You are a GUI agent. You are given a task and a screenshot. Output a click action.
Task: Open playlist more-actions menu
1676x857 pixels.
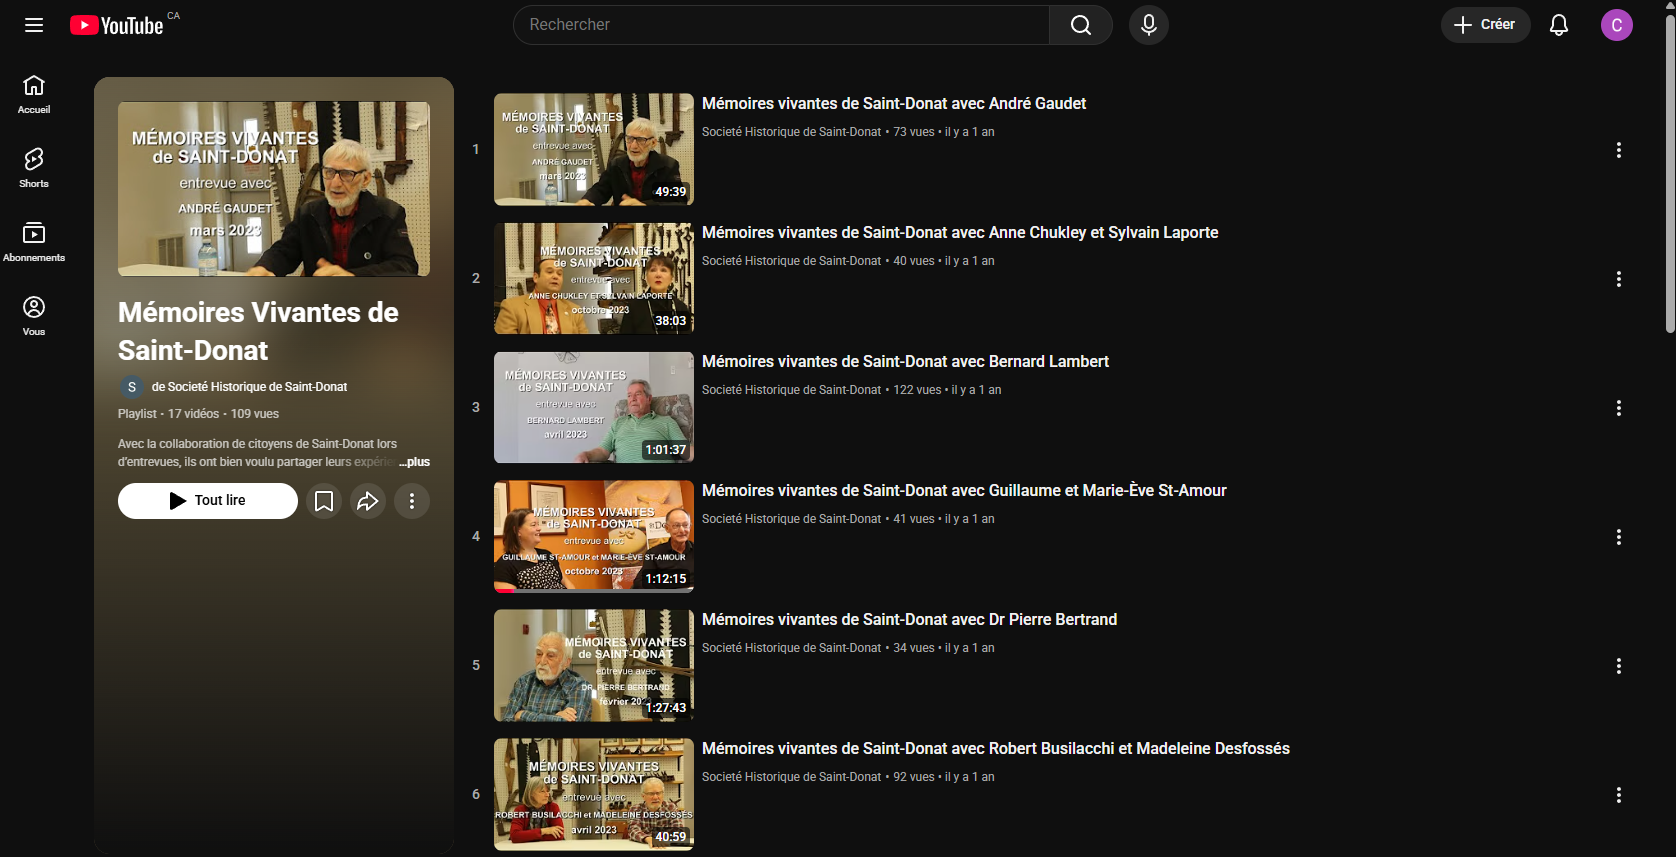coord(412,501)
